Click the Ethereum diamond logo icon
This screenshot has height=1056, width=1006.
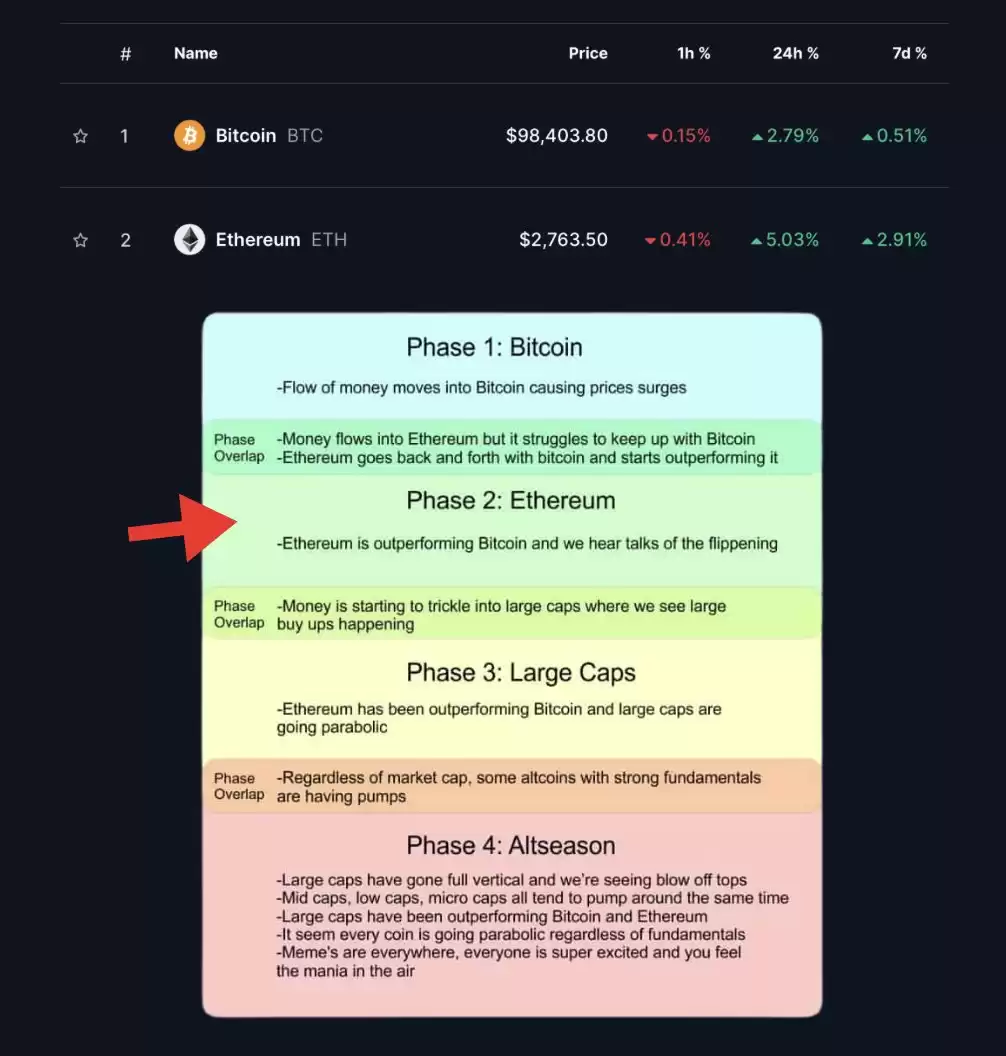[x=190, y=239]
